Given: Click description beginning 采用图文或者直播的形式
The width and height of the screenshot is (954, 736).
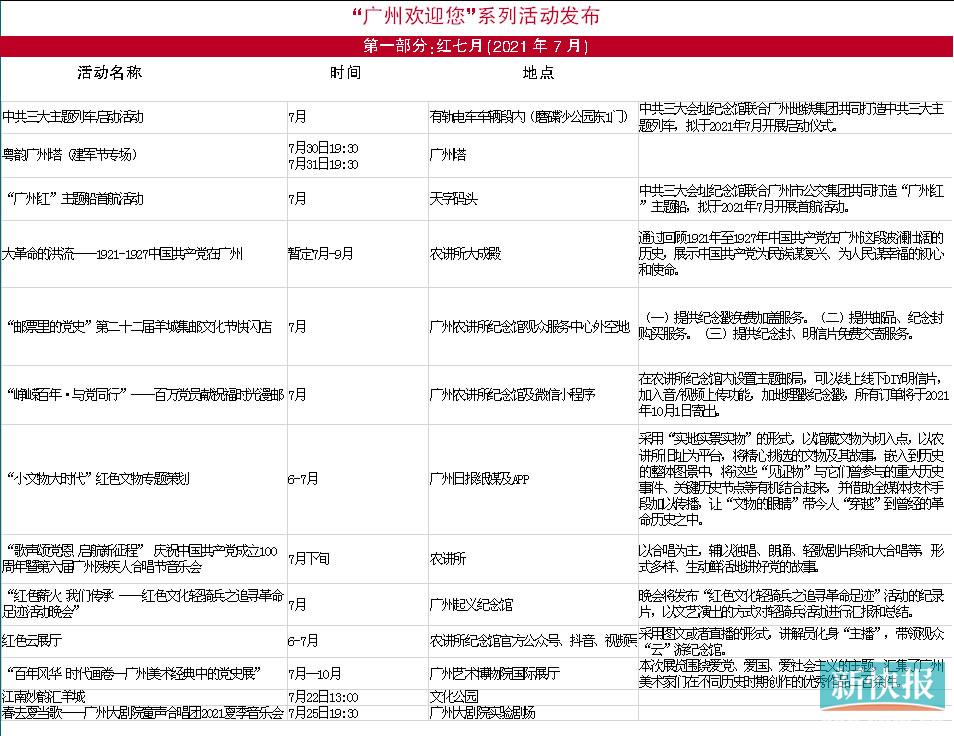Looking at the screenshot, I should point(792,641).
